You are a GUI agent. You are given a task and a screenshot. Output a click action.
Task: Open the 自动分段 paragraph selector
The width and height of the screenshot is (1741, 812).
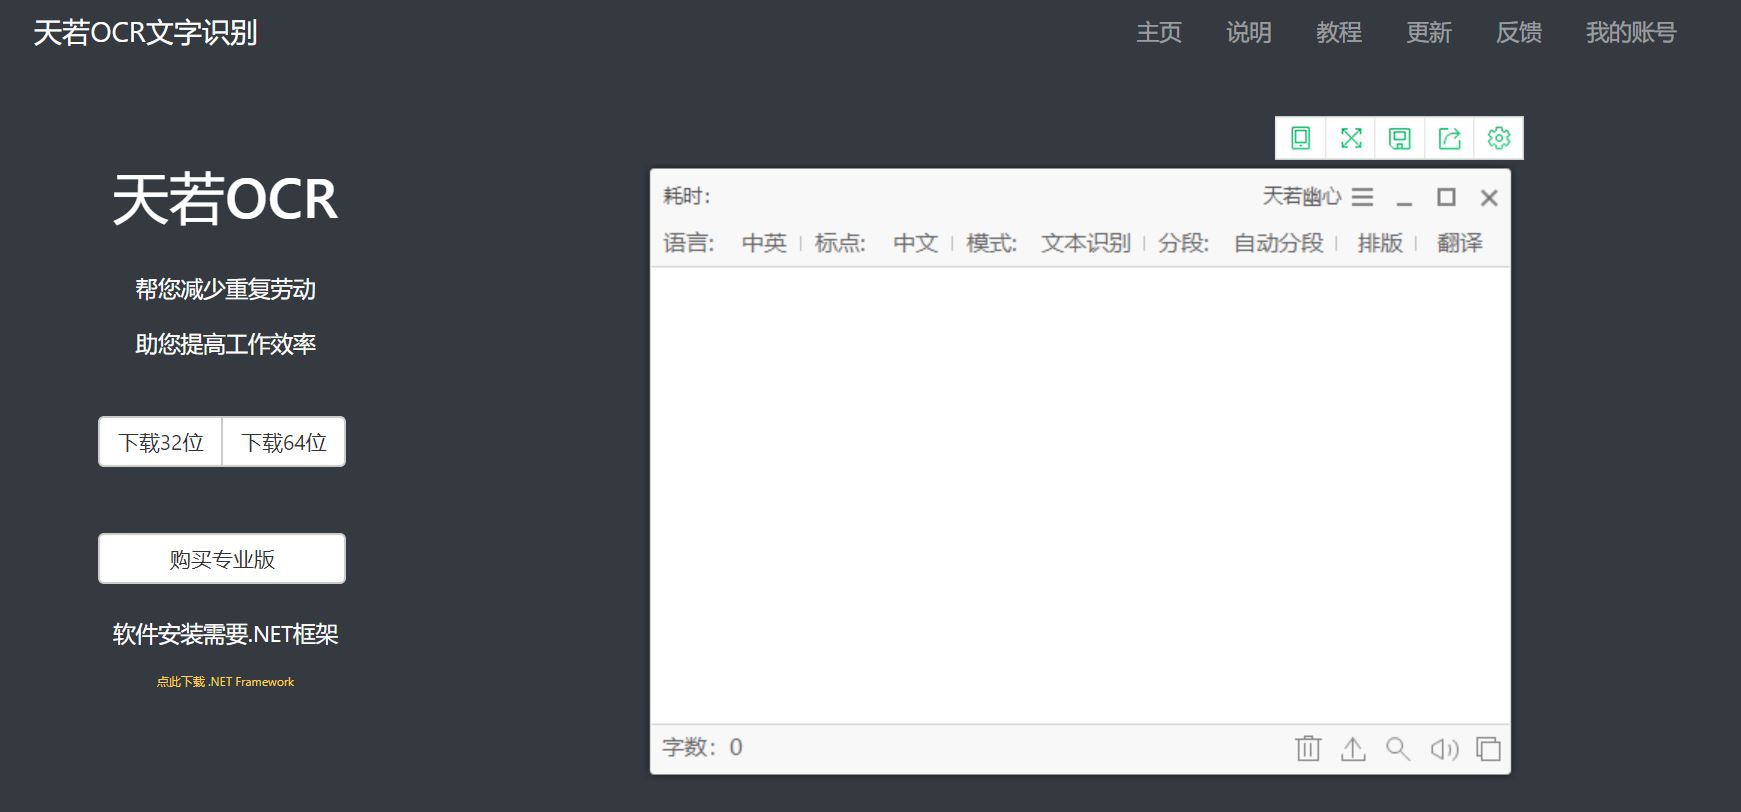[1278, 243]
